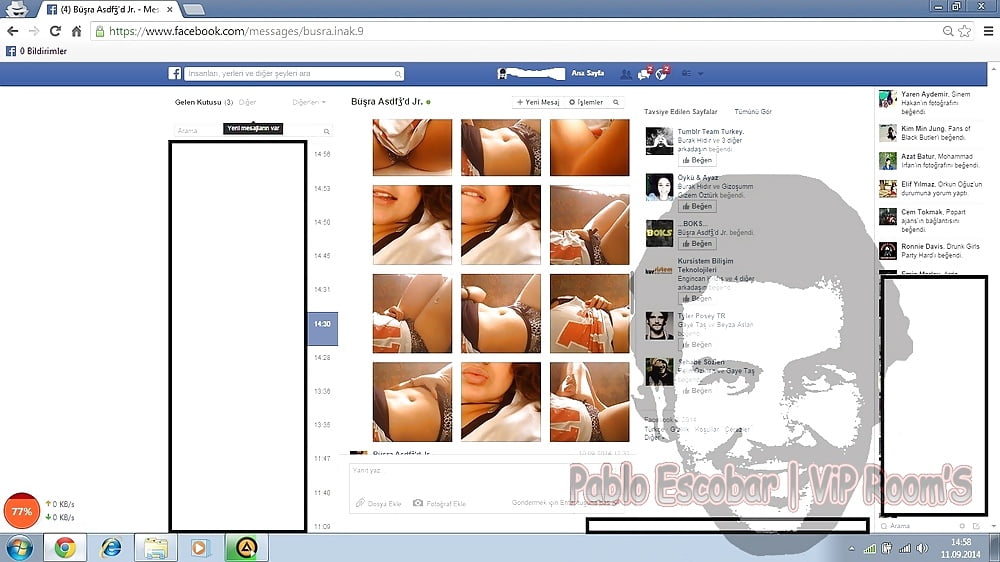Click Tümünü Gör link

coord(753,112)
